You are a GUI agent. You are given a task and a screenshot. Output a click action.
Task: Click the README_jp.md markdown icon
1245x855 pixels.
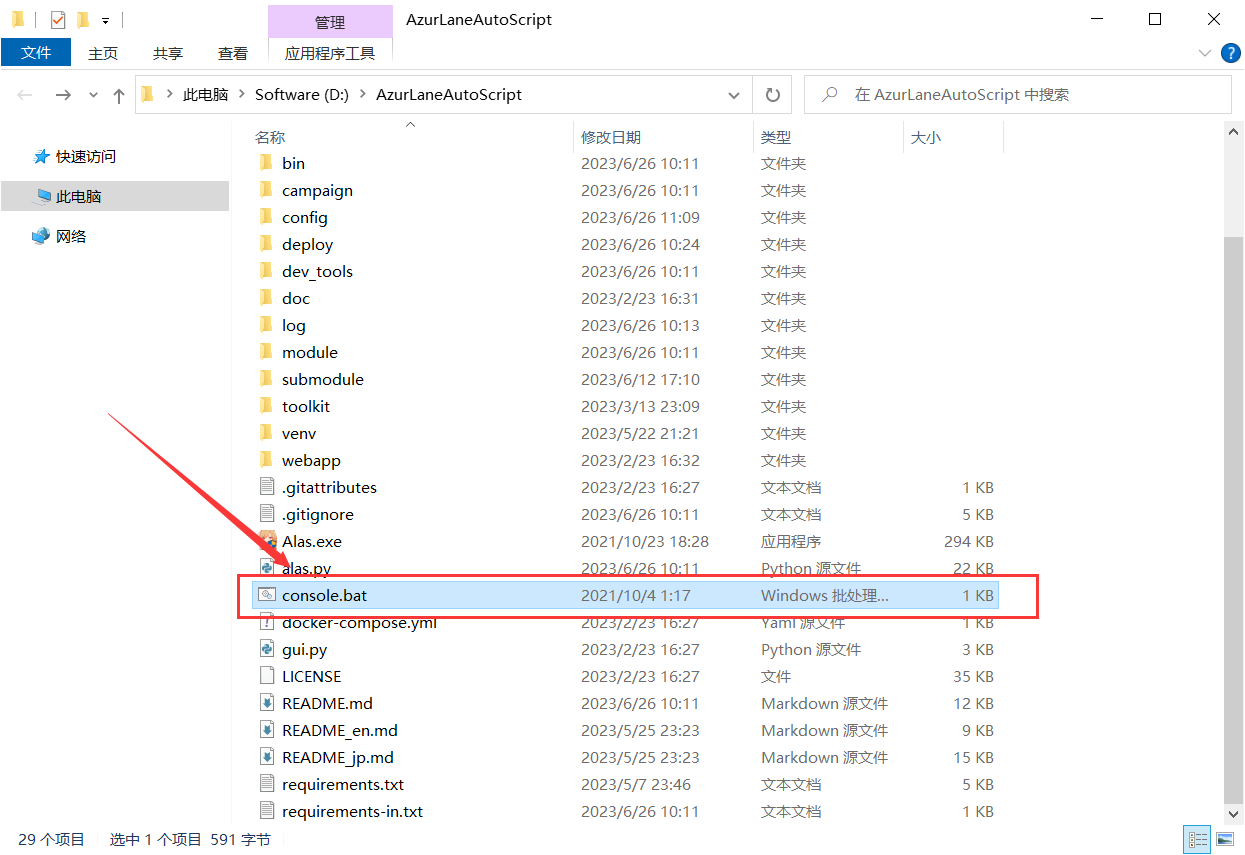coord(266,757)
